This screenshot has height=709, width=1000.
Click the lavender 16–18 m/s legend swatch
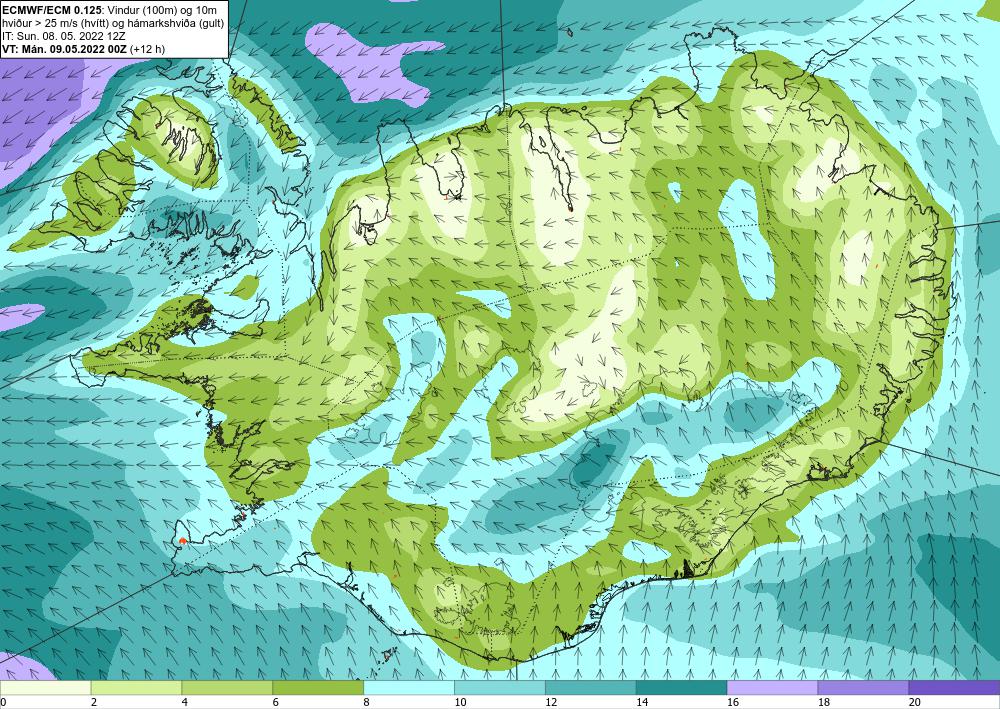point(772,688)
